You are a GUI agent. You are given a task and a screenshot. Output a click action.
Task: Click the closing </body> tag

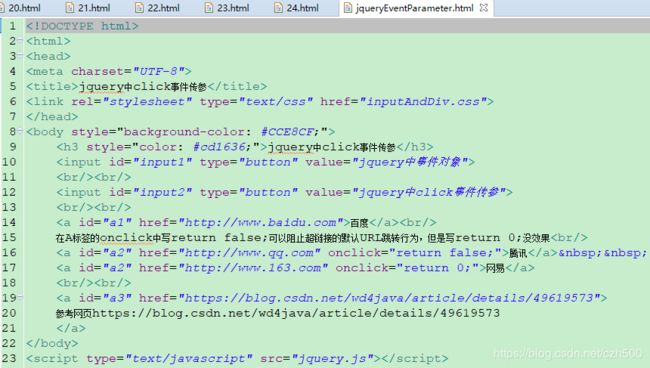[x=52, y=343]
